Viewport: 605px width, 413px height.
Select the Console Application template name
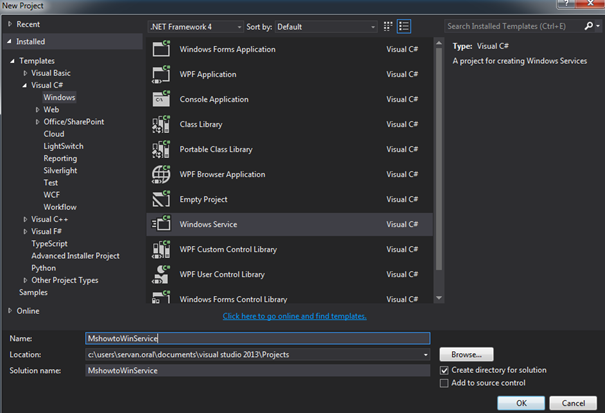tap(214, 99)
